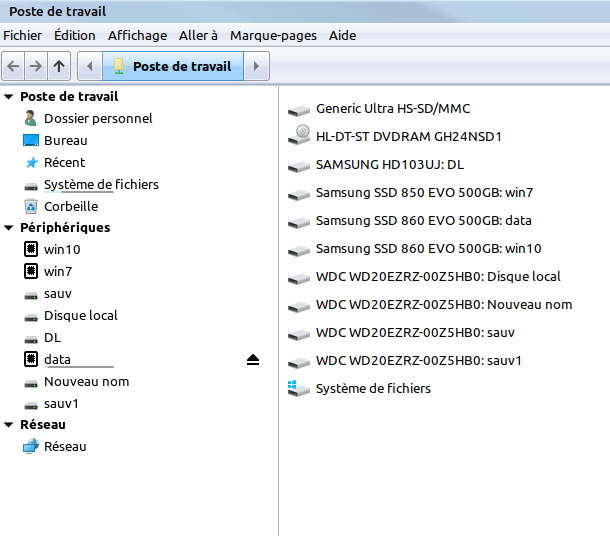
Task: Go back with the left arrow button
Action: tap(13, 66)
